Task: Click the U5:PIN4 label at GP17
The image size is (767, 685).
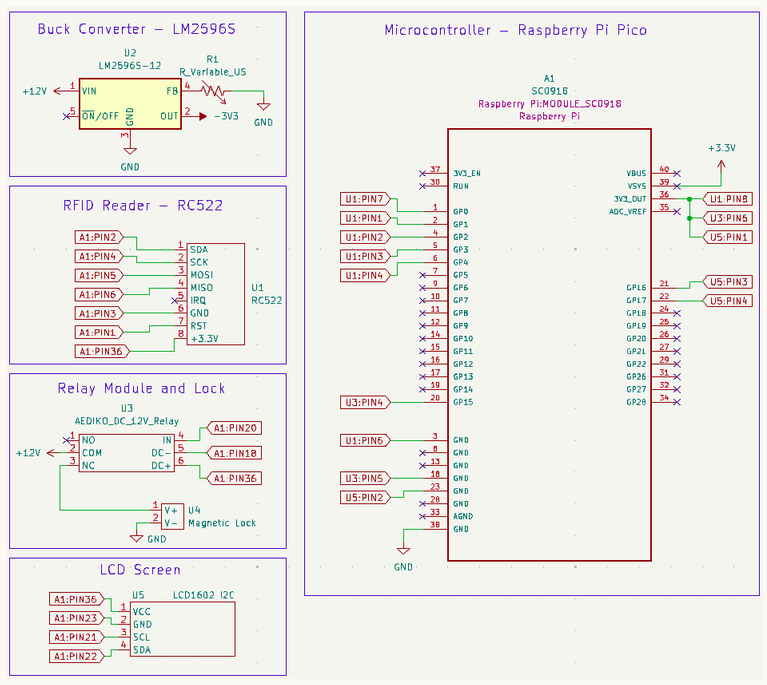Action: pyautogui.click(x=728, y=301)
